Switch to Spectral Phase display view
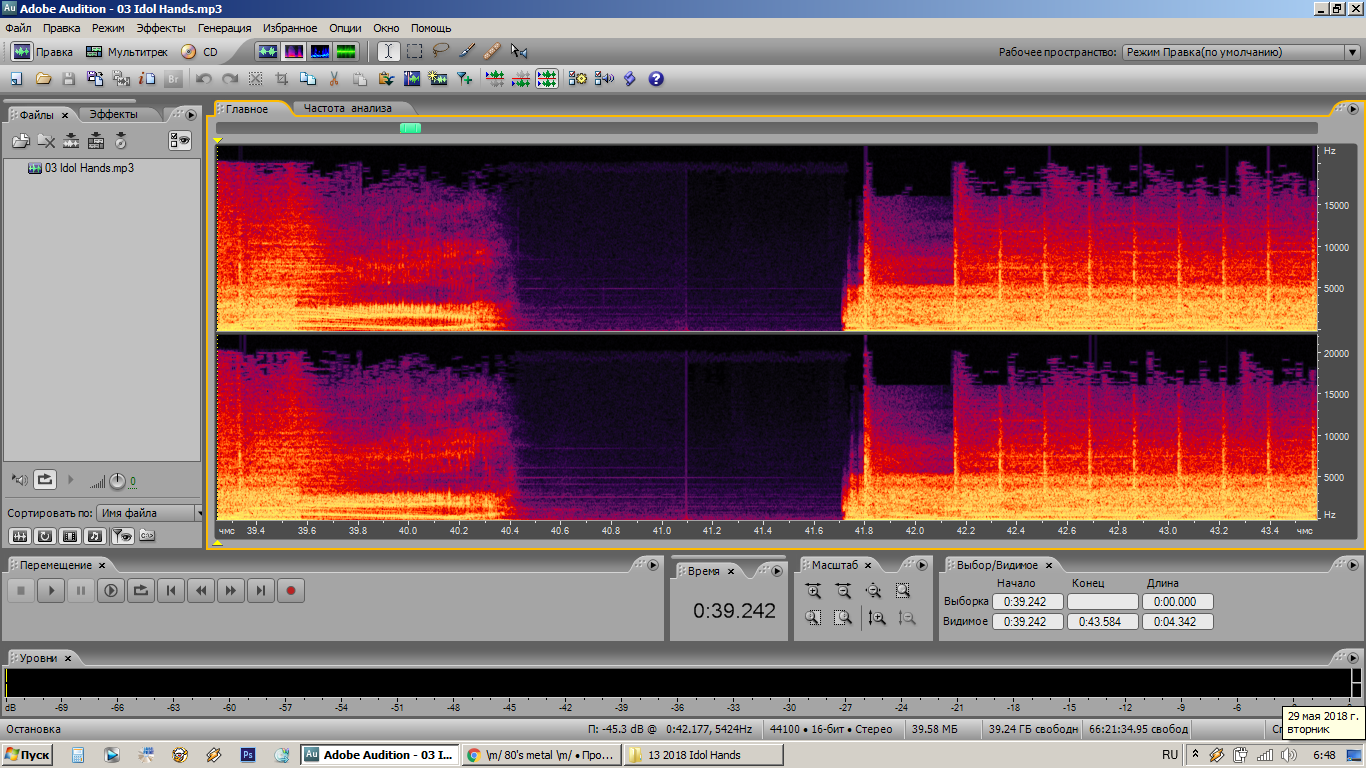 point(346,51)
